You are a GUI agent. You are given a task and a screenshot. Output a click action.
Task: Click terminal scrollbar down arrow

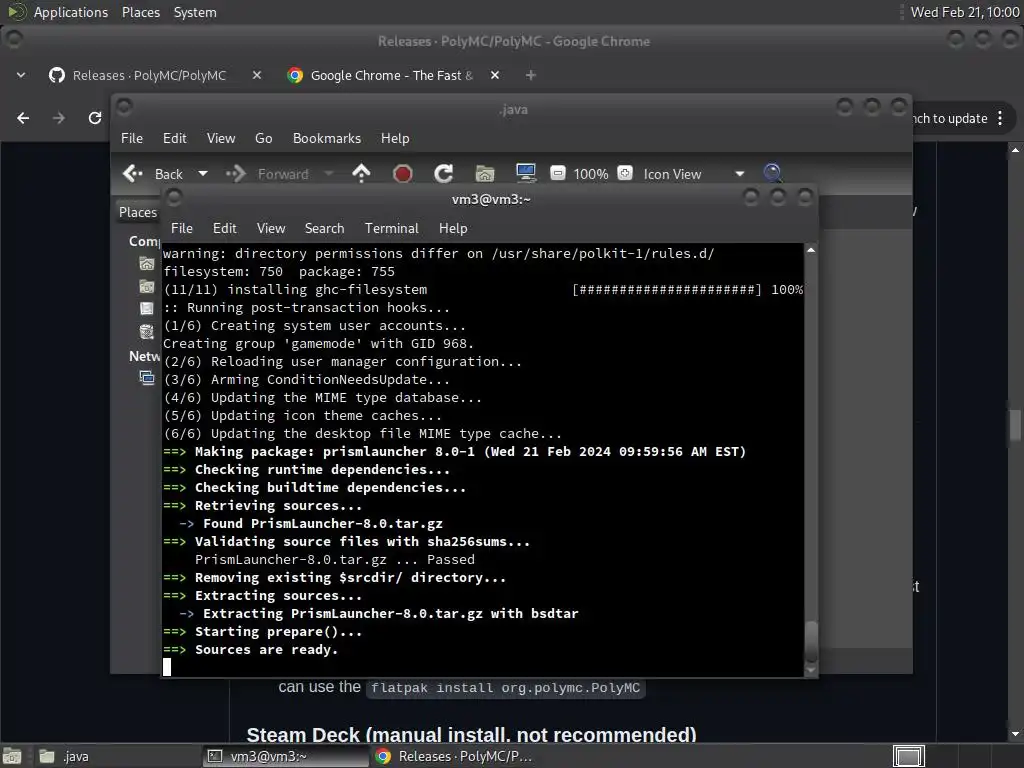811,670
